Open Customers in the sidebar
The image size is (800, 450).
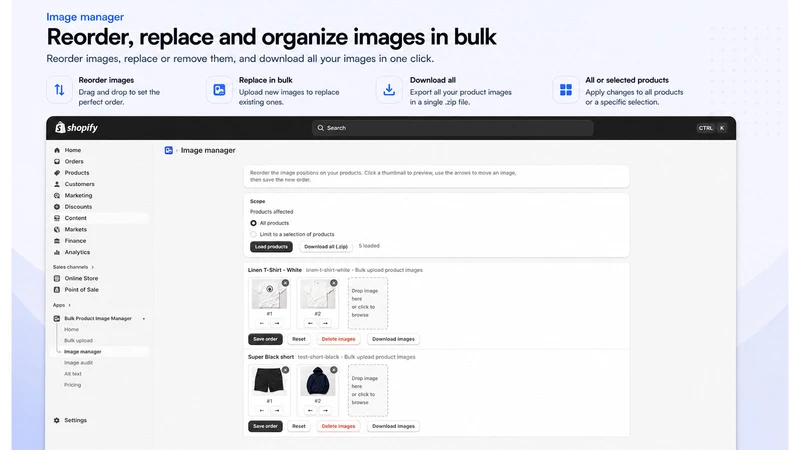coord(79,184)
